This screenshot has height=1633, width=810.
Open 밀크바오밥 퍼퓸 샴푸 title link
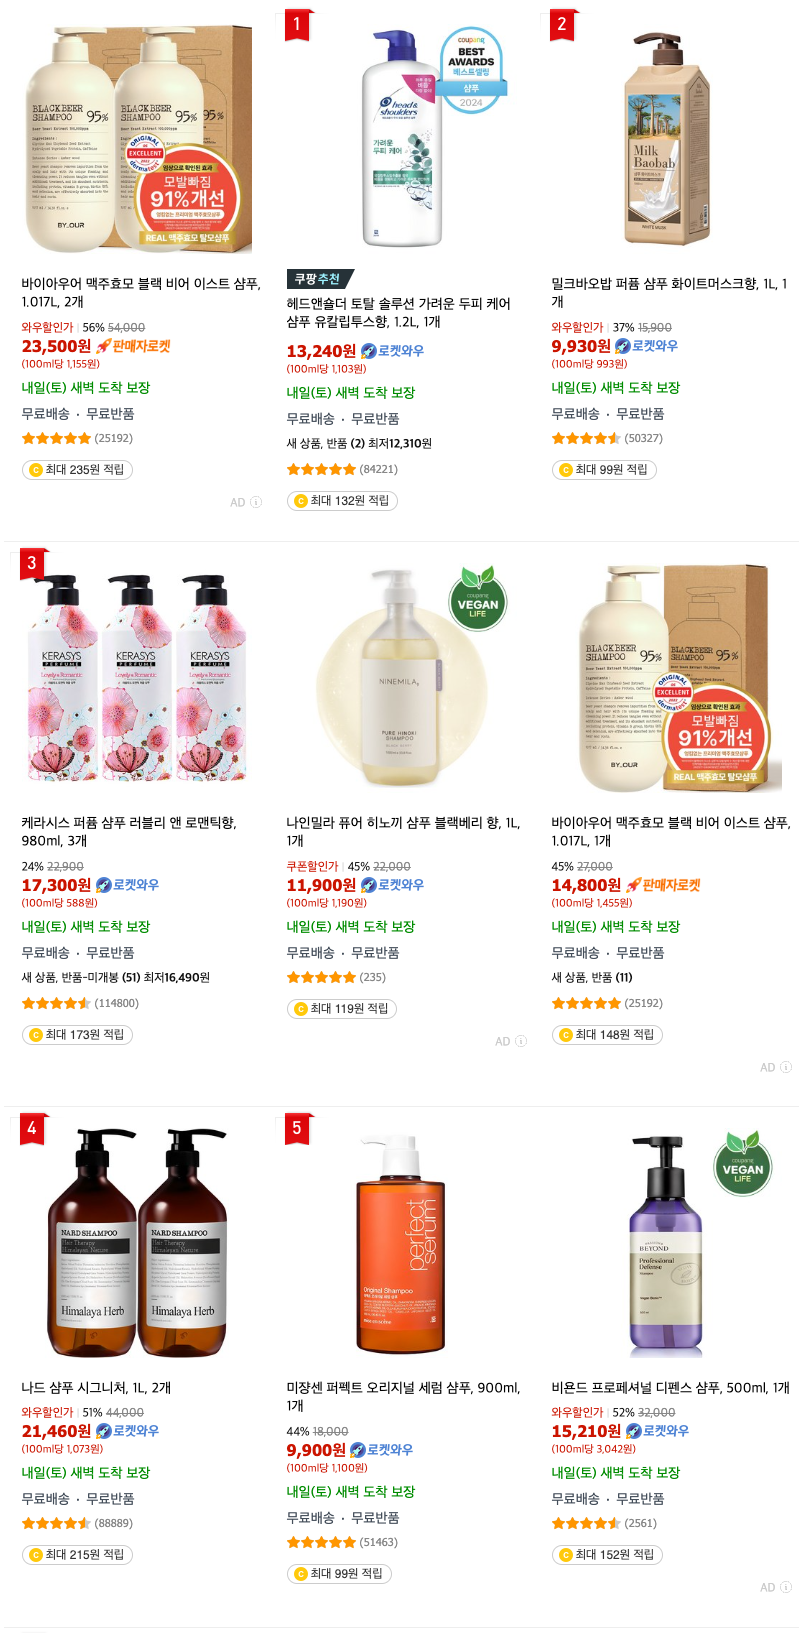669,292
